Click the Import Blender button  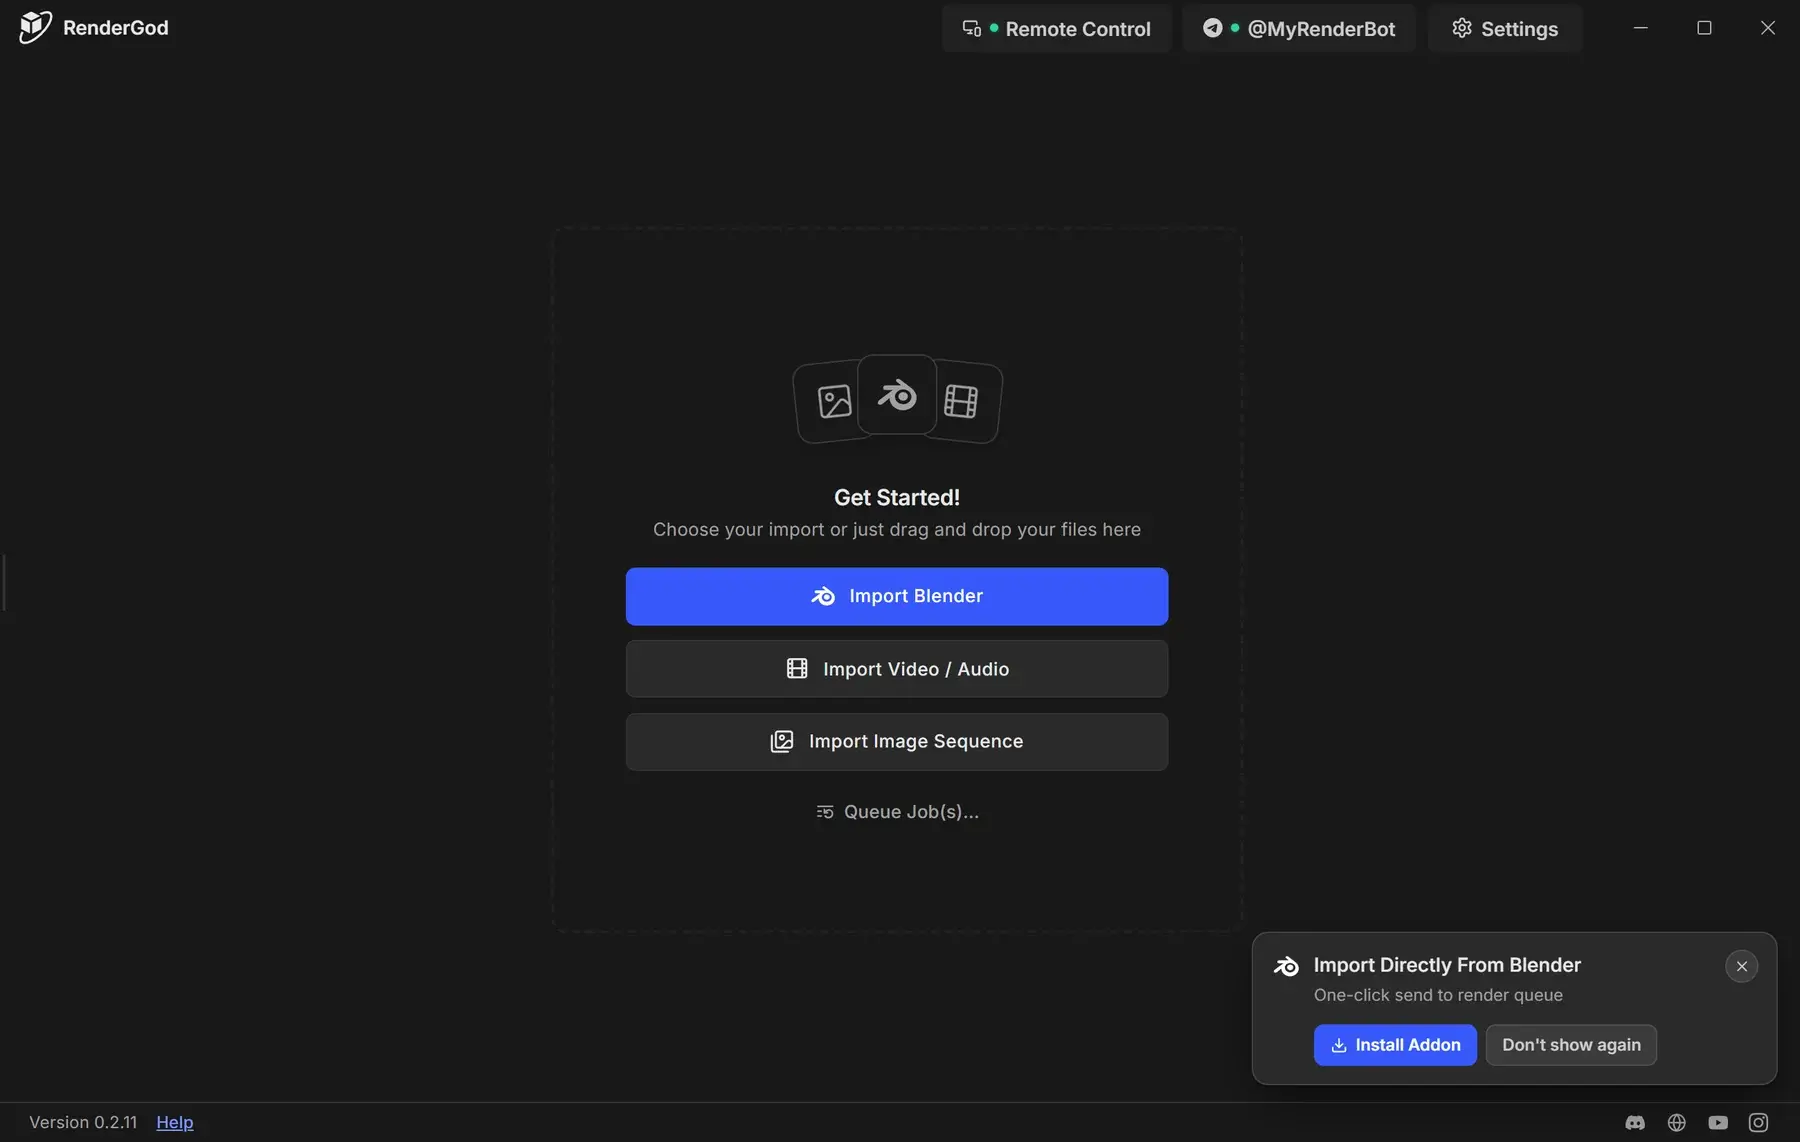(896, 596)
